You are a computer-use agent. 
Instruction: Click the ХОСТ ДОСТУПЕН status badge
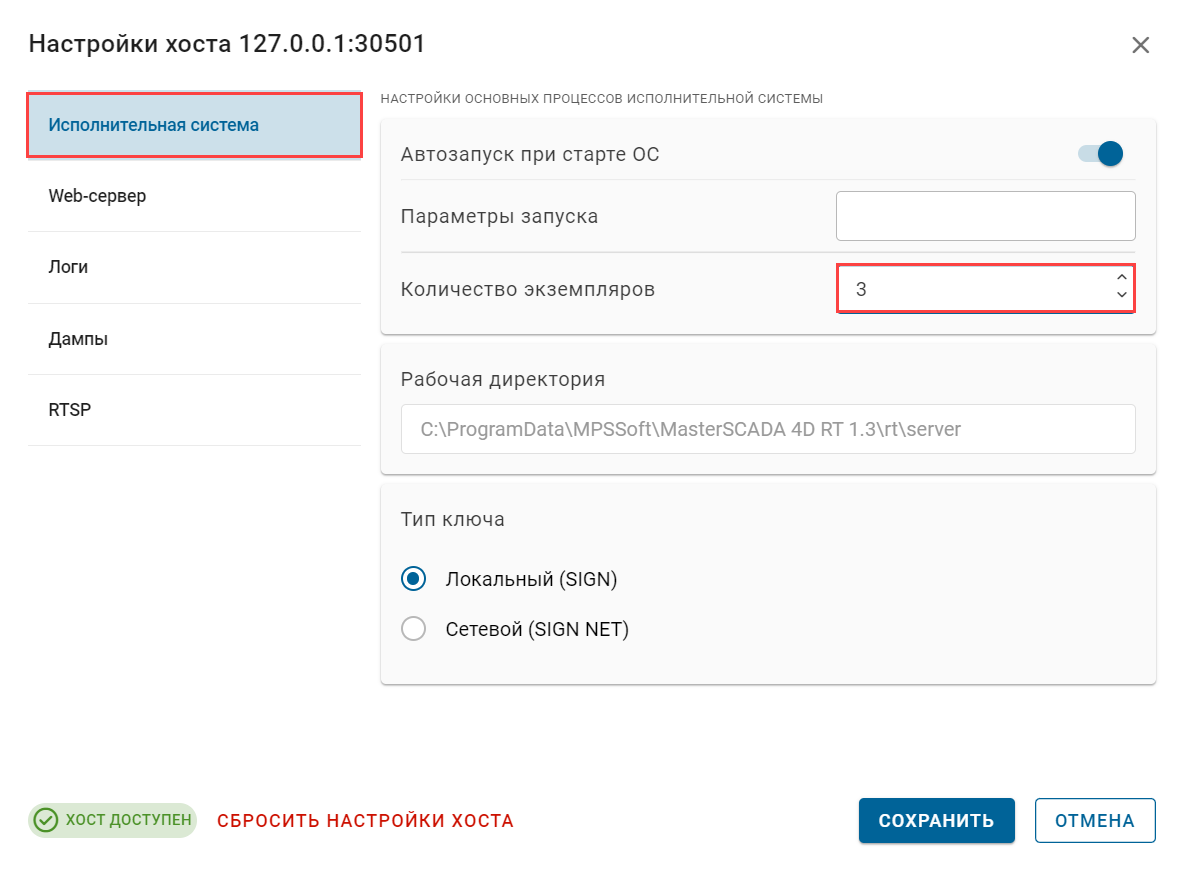pyautogui.click(x=112, y=820)
